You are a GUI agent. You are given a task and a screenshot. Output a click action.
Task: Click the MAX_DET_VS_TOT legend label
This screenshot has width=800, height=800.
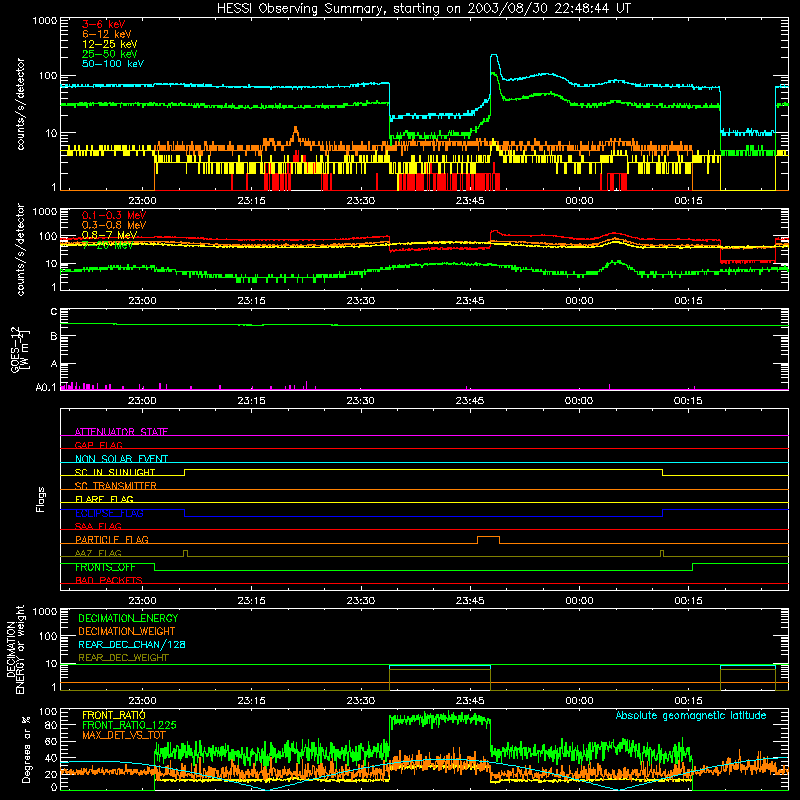[x=124, y=735]
